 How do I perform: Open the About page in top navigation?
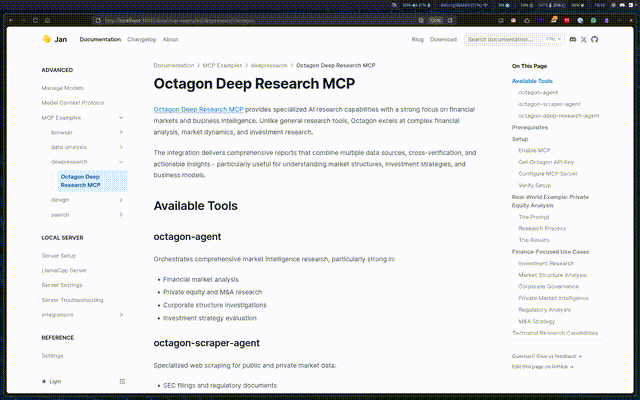tap(171, 39)
